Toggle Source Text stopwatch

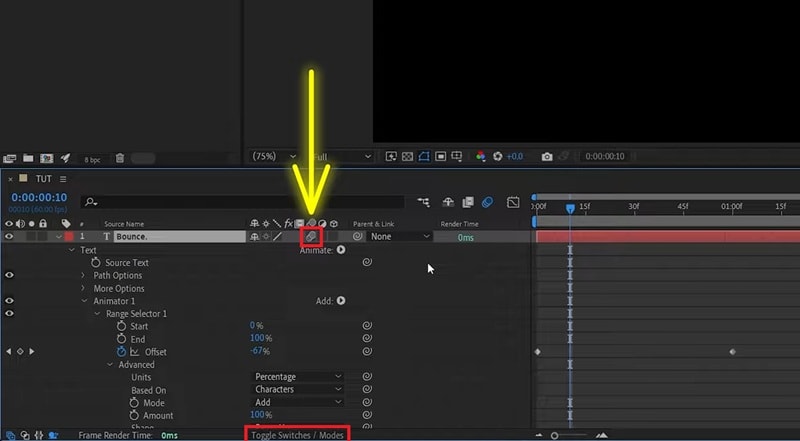95,262
